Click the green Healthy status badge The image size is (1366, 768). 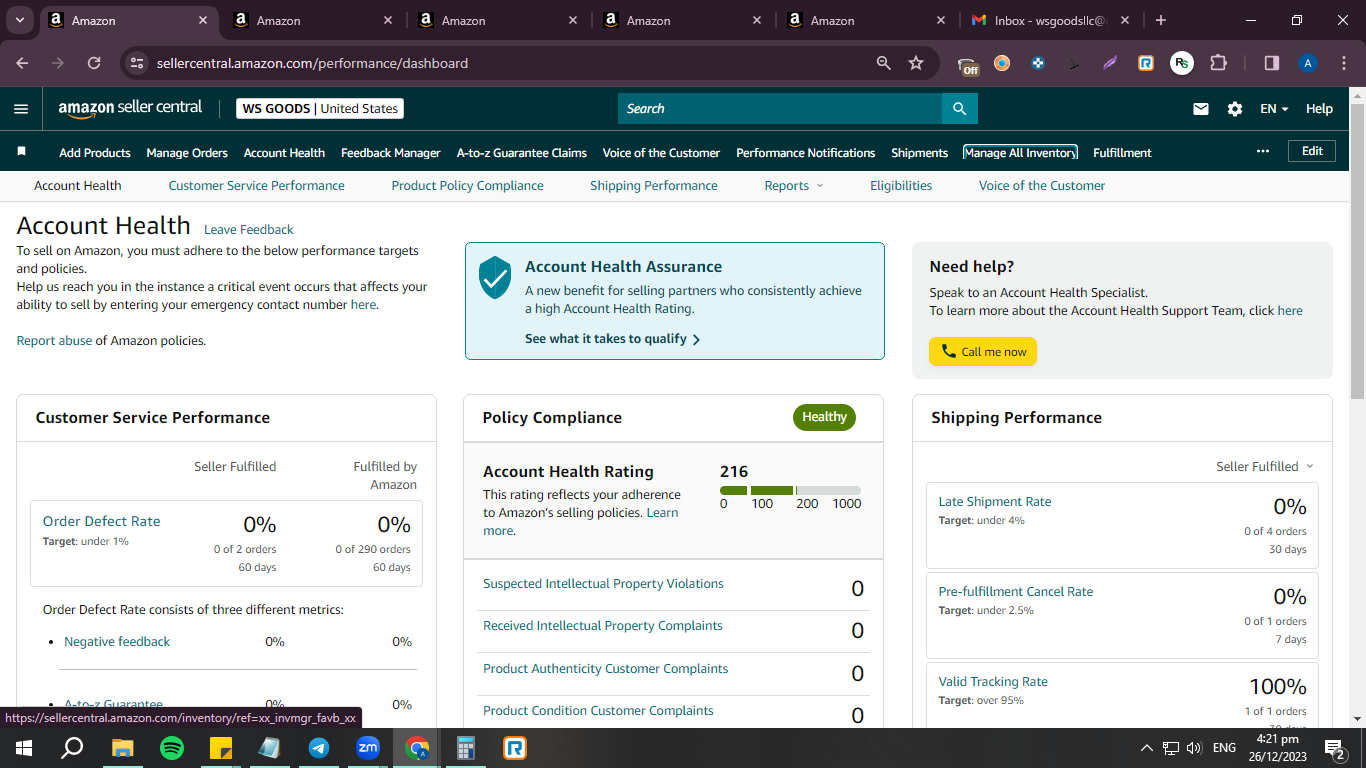(x=824, y=417)
